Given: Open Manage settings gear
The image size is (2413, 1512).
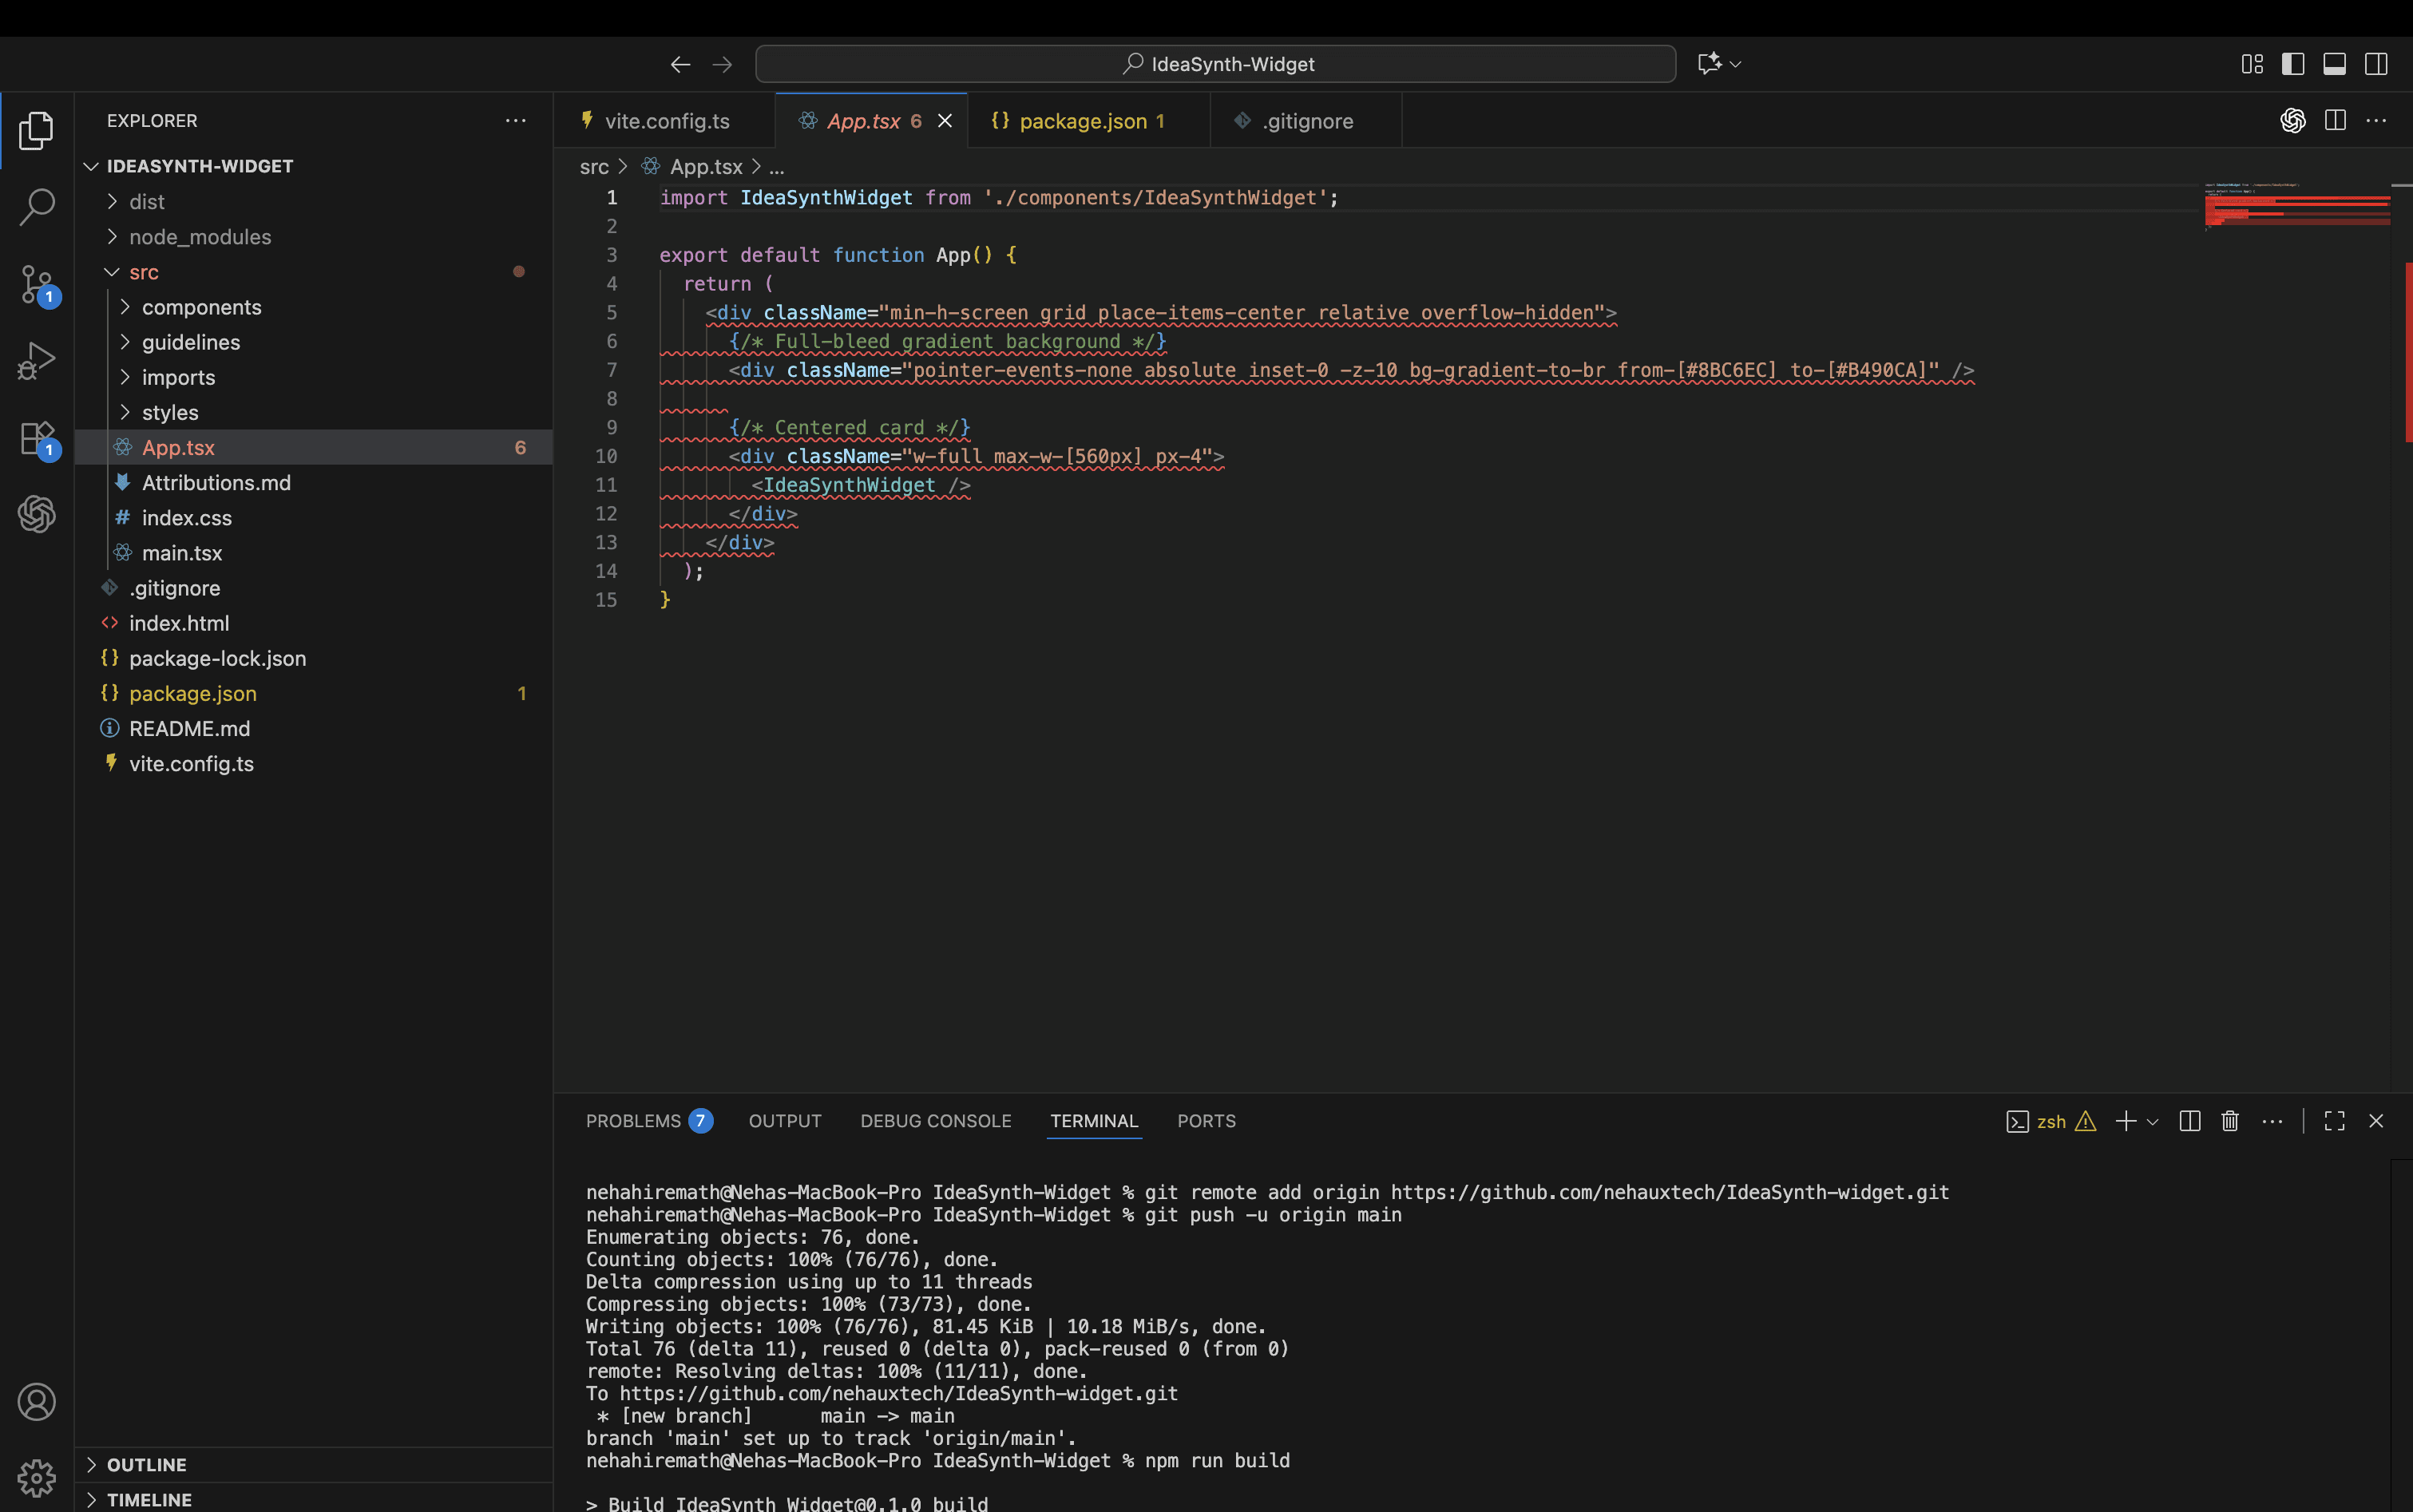Looking at the screenshot, I should pyautogui.click(x=37, y=1477).
